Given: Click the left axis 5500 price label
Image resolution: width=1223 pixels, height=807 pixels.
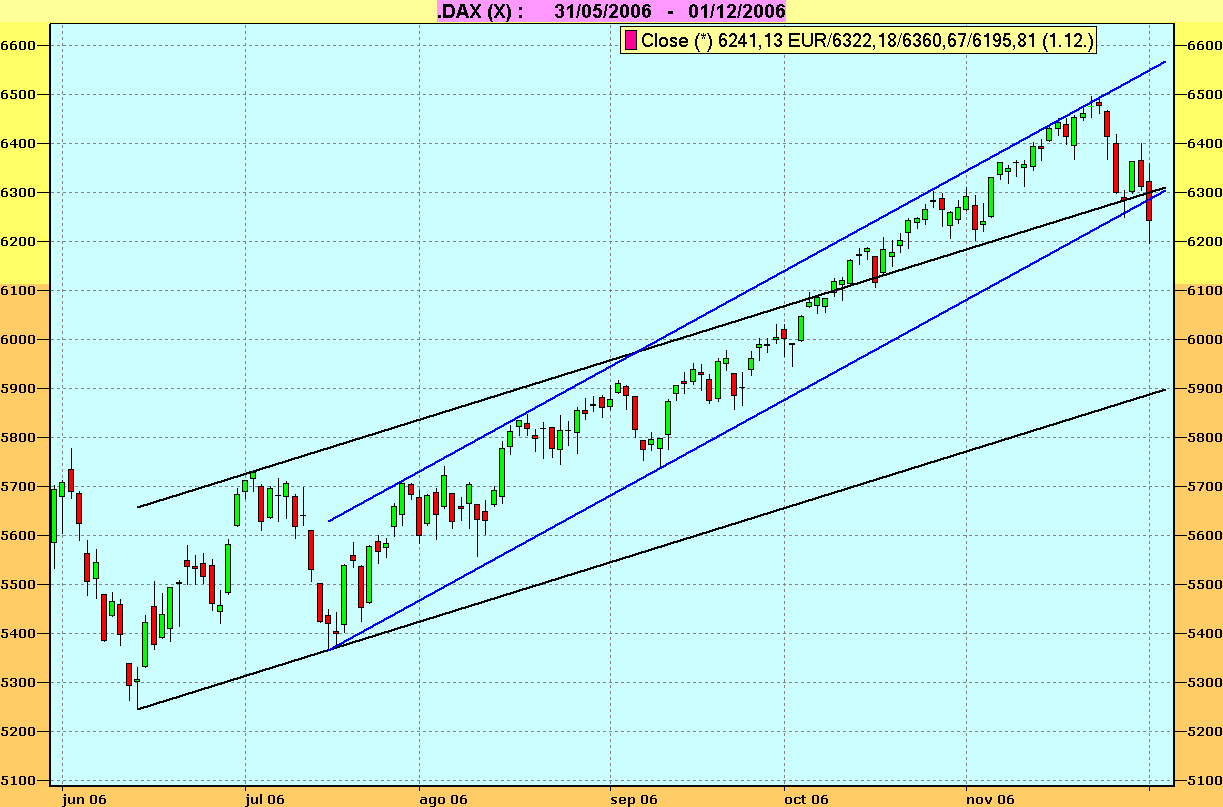Looking at the screenshot, I should (x=19, y=585).
